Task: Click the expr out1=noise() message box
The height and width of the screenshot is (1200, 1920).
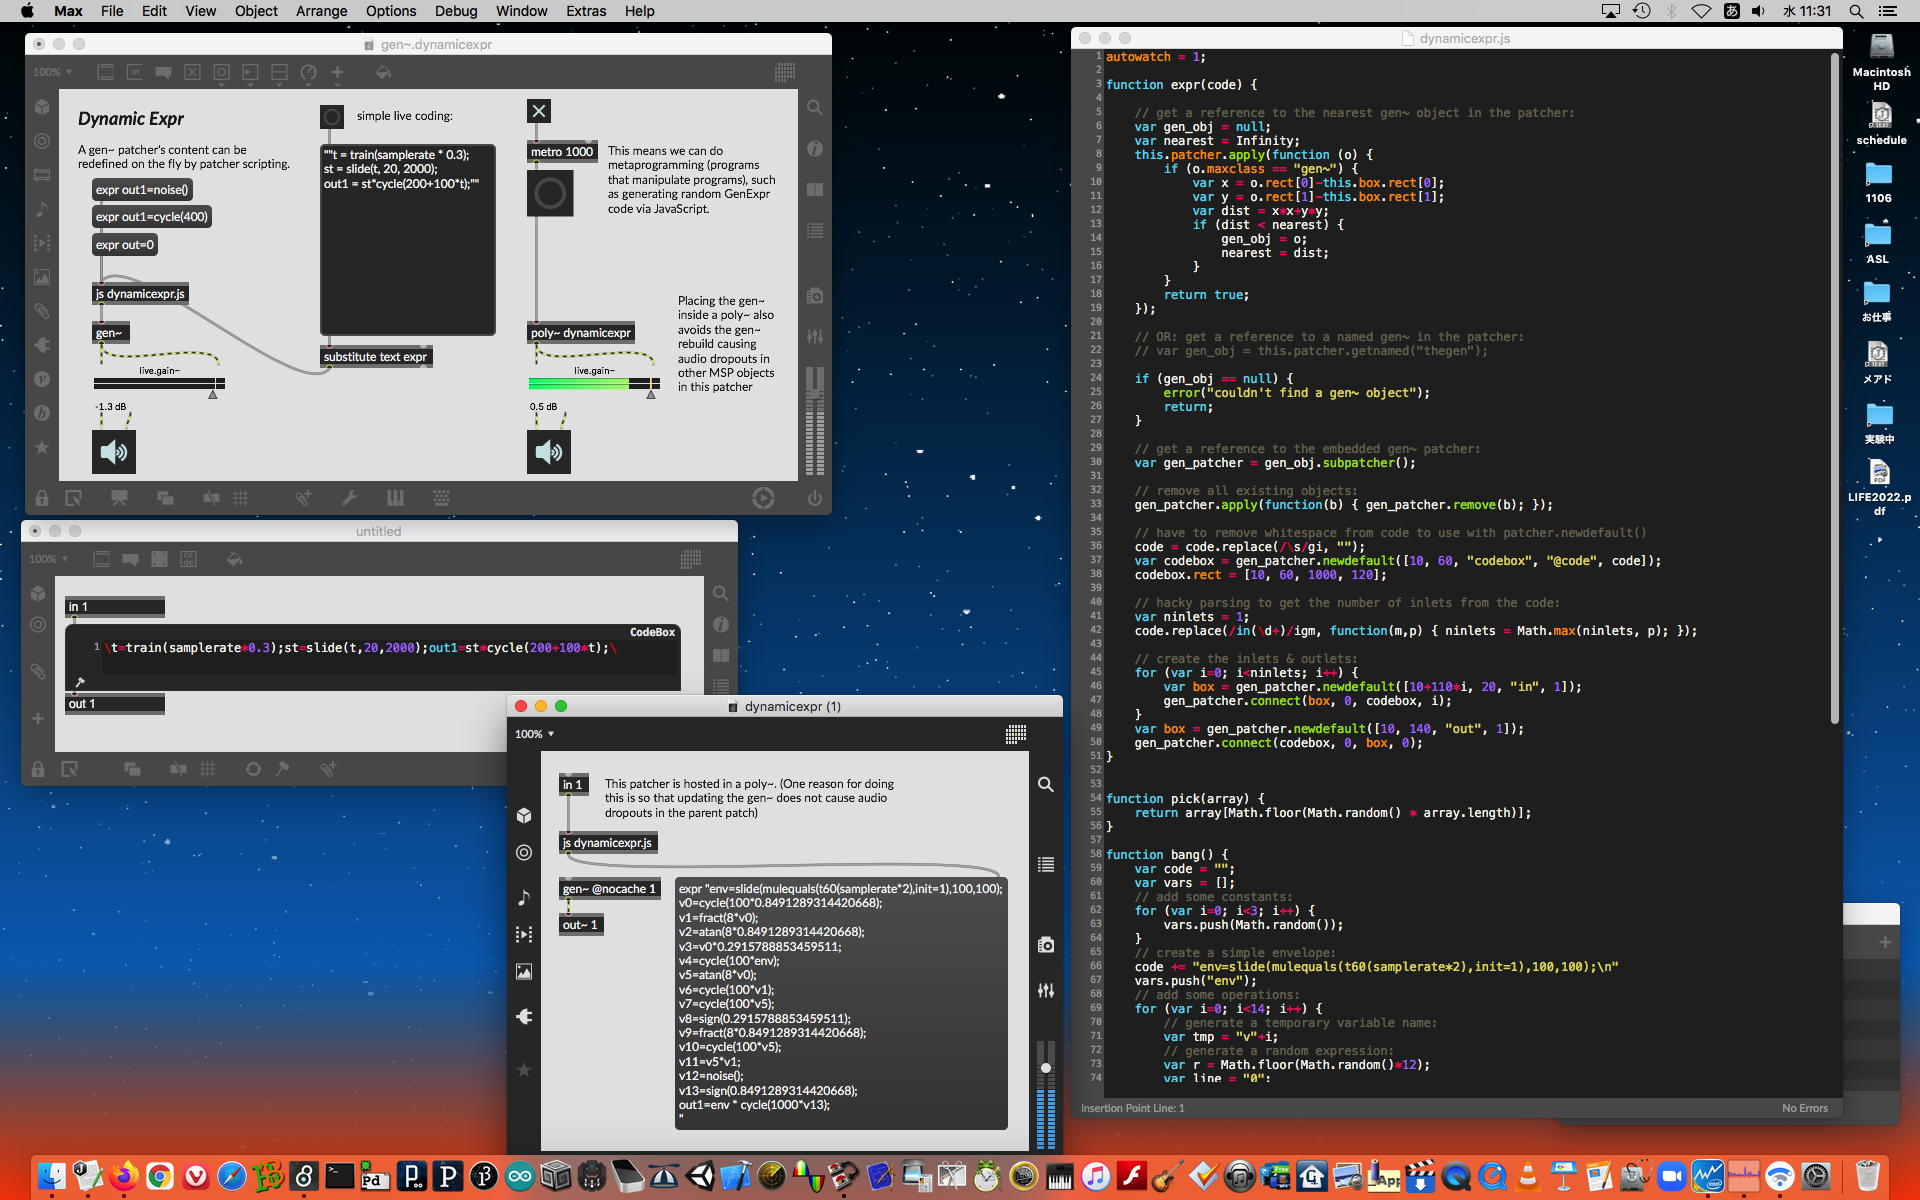Action: 141,190
